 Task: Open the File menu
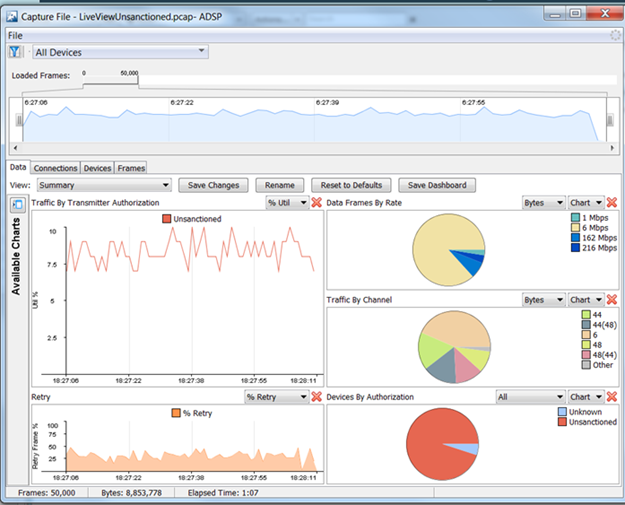coord(16,35)
